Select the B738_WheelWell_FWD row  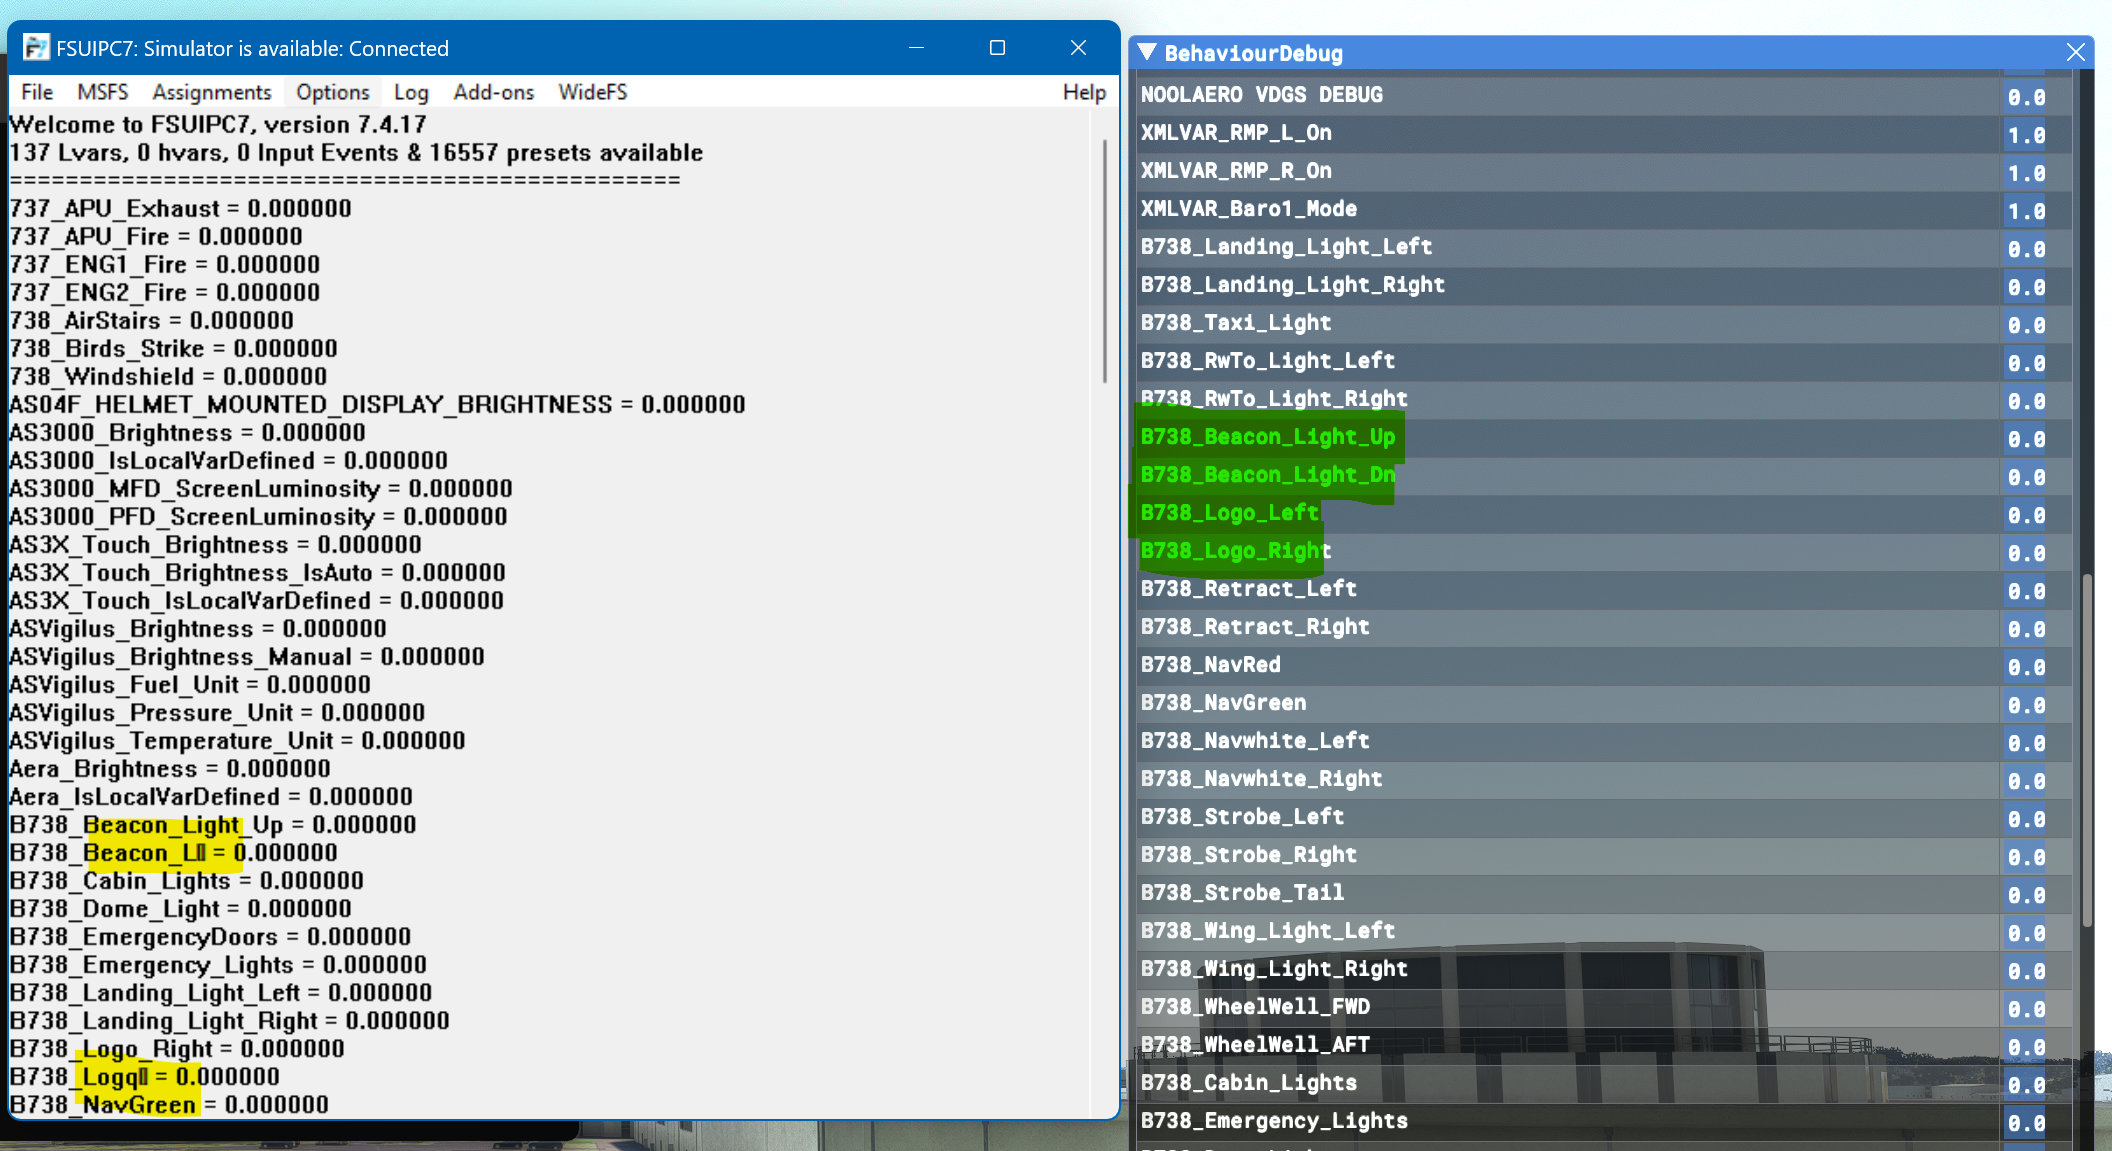(1605, 1007)
